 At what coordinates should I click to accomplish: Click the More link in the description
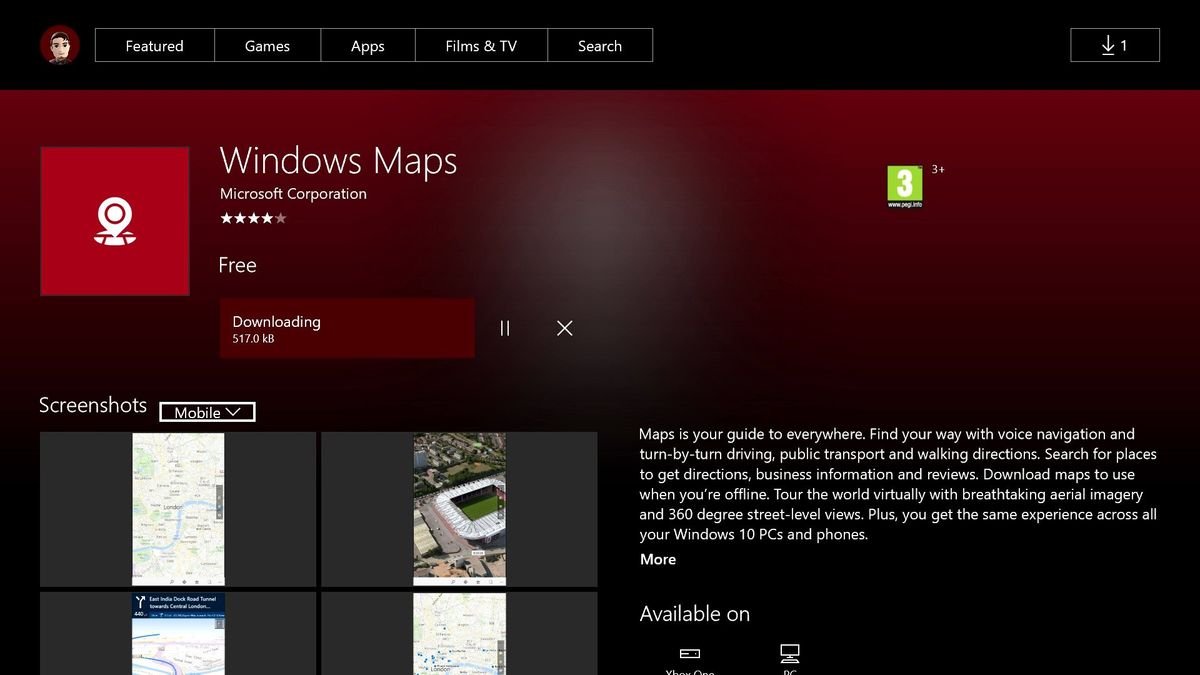pyautogui.click(x=657, y=559)
